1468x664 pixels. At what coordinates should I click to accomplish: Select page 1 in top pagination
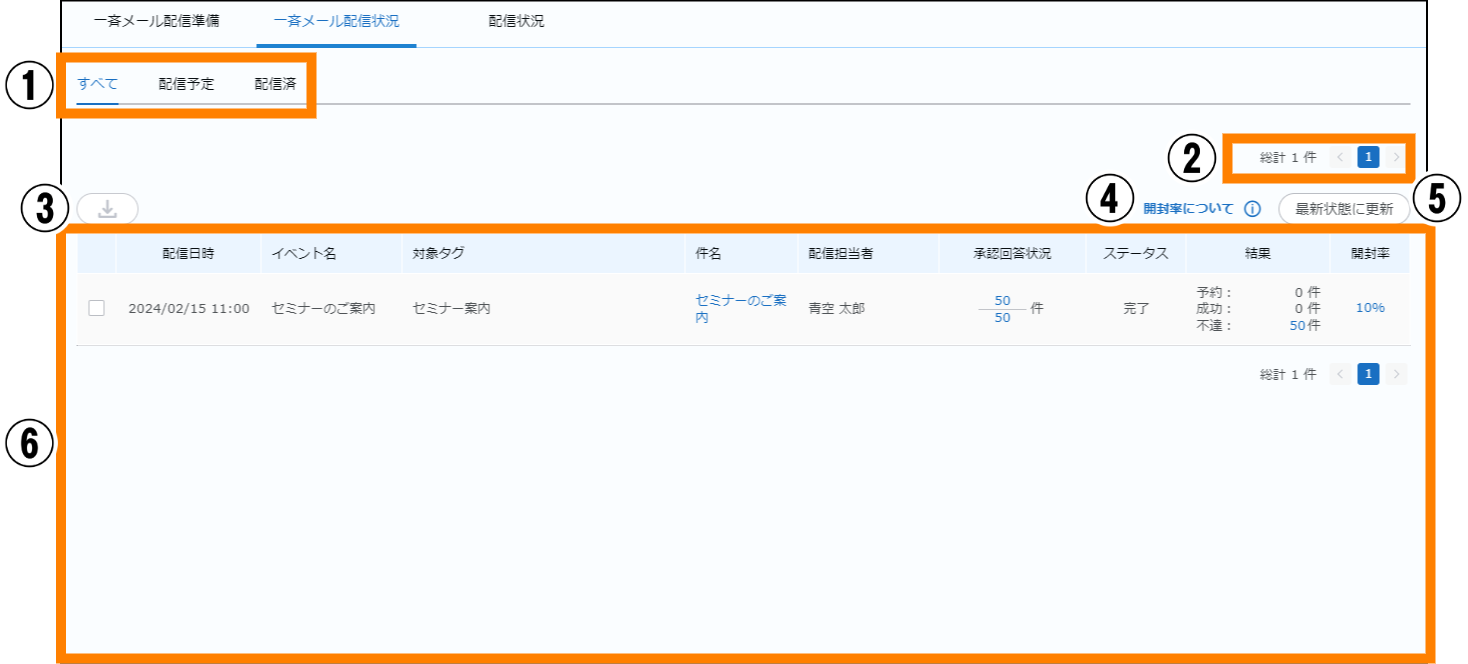[1368, 157]
